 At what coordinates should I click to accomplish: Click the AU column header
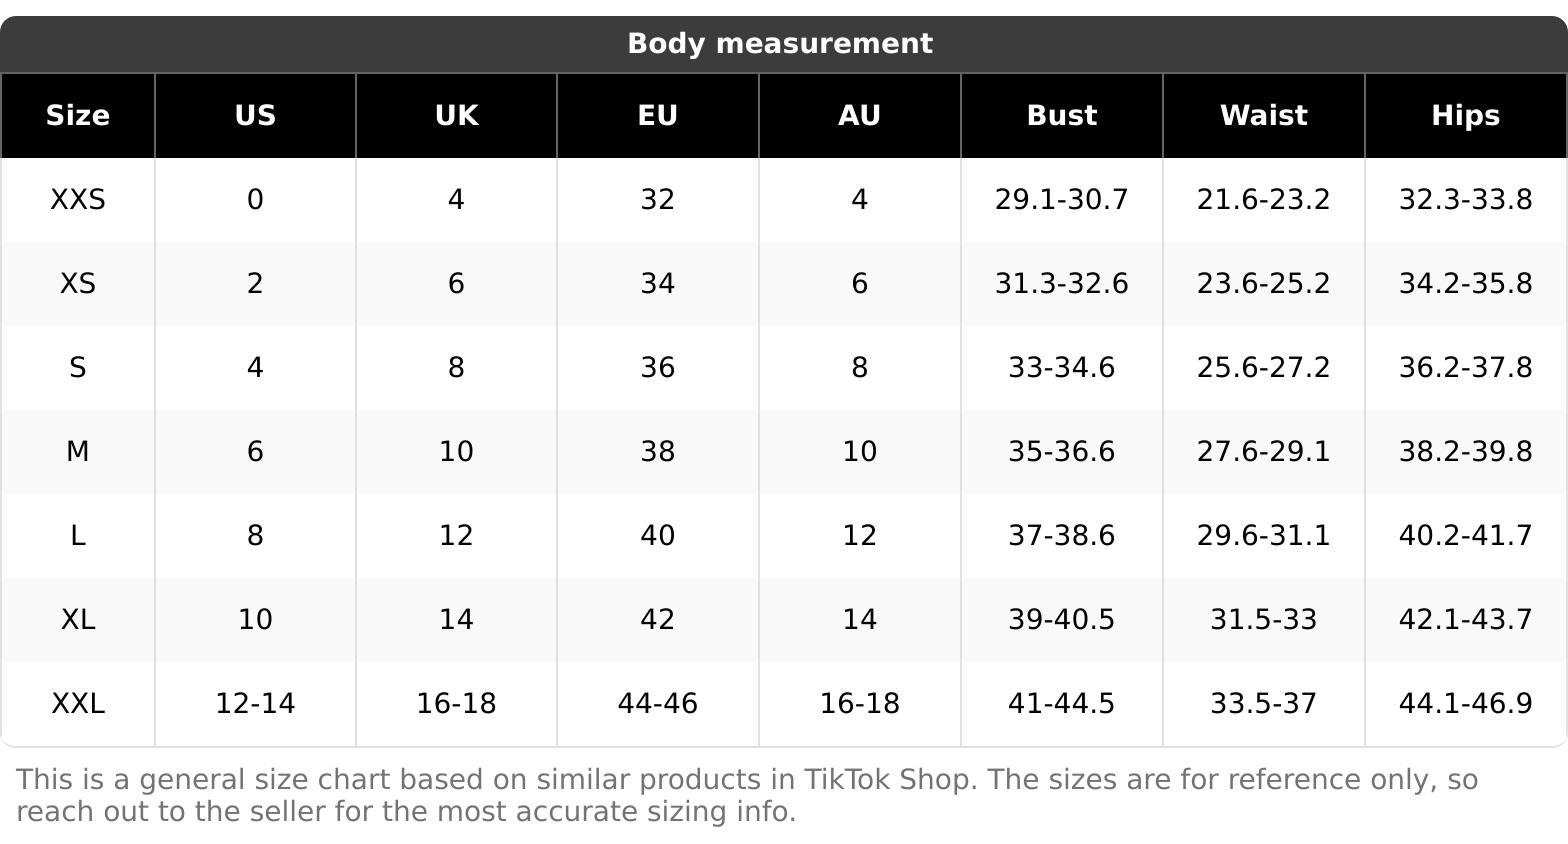tap(859, 116)
